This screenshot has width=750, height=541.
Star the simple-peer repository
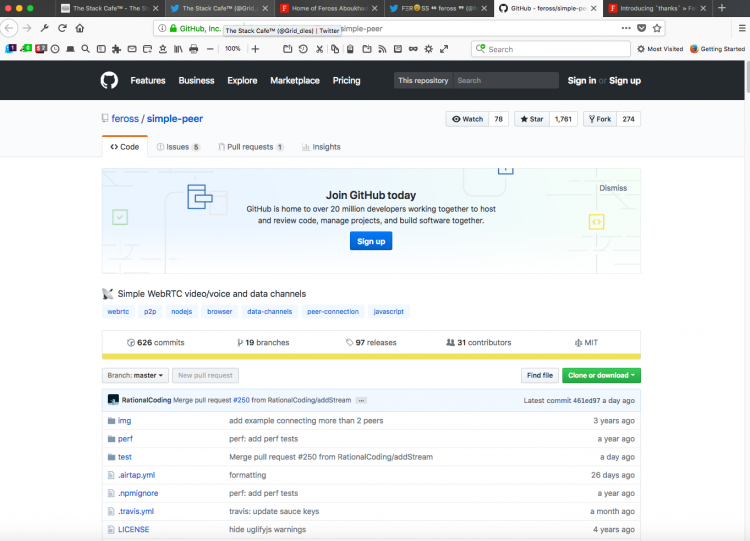(532, 119)
